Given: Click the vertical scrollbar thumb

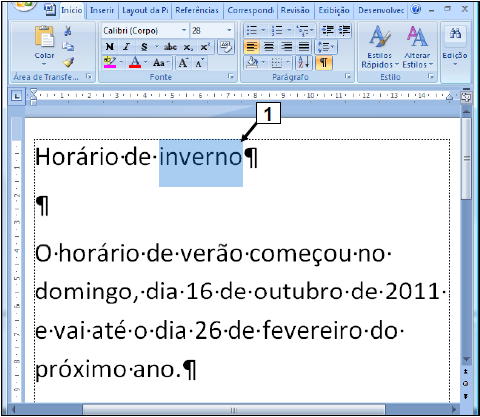Looking at the screenshot, I should [466, 158].
